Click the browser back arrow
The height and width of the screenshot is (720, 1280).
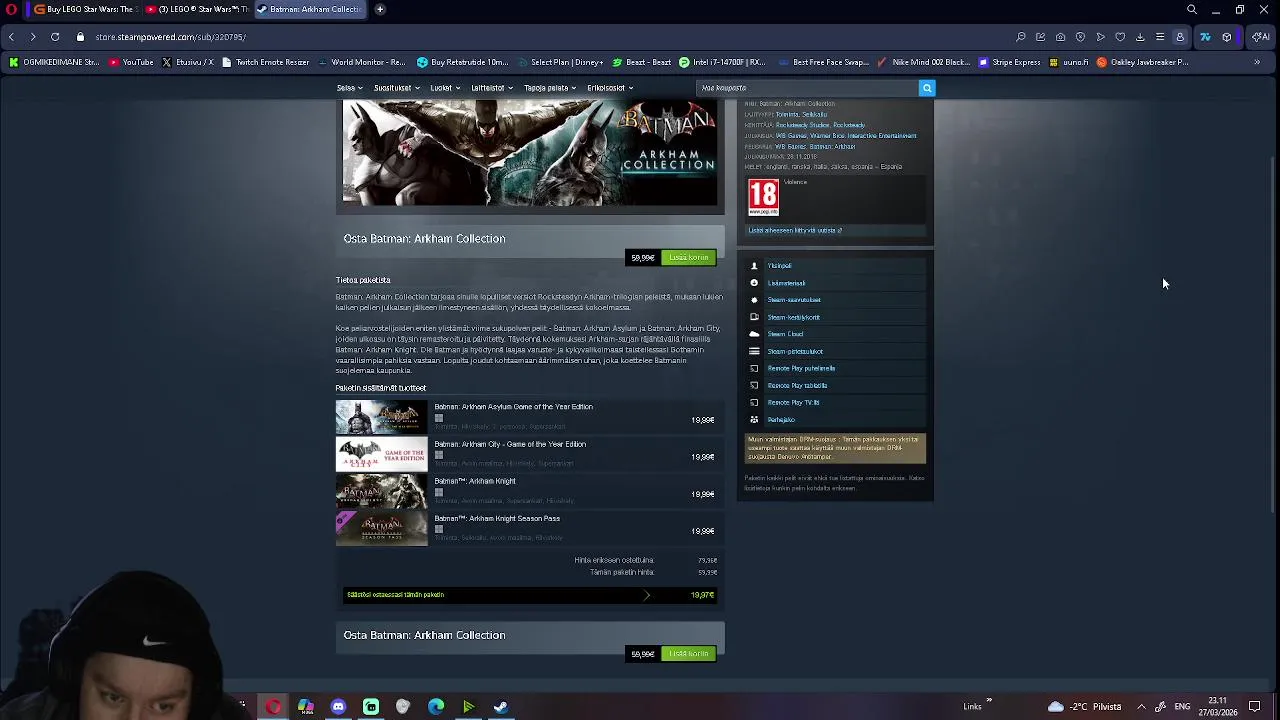(x=11, y=37)
